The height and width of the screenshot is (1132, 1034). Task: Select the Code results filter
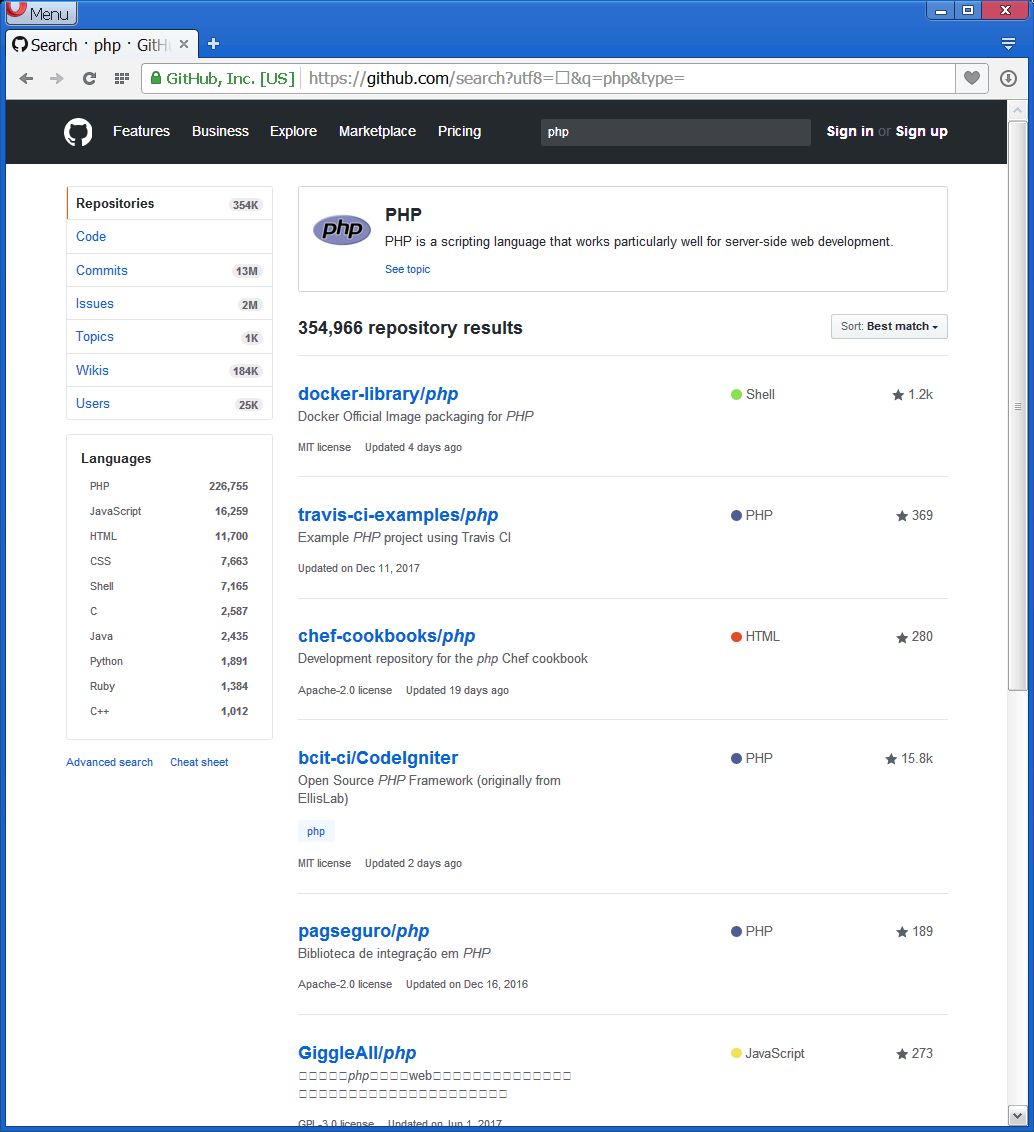[170, 237]
